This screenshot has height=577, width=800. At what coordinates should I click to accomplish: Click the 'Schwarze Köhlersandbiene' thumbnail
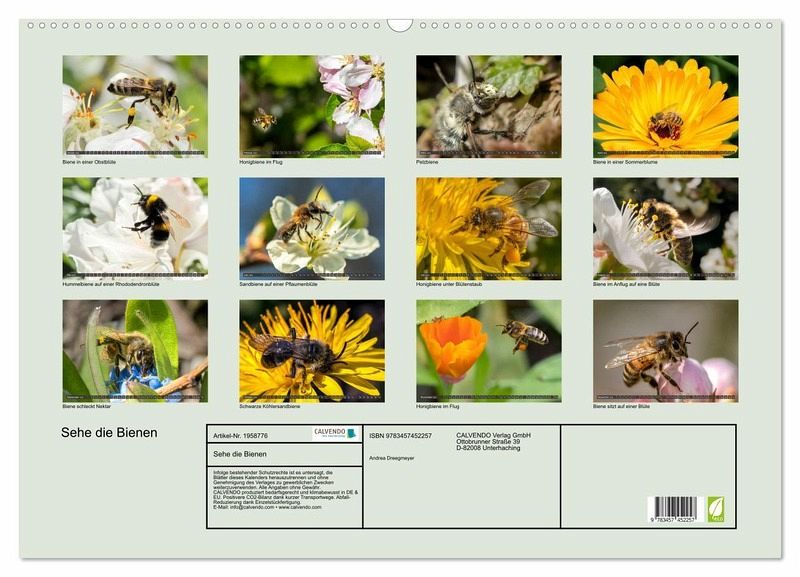[312, 351]
